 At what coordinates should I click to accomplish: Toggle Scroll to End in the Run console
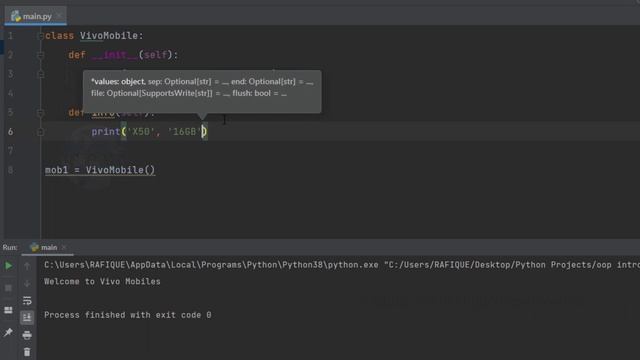pyautogui.click(x=27, y=318)
